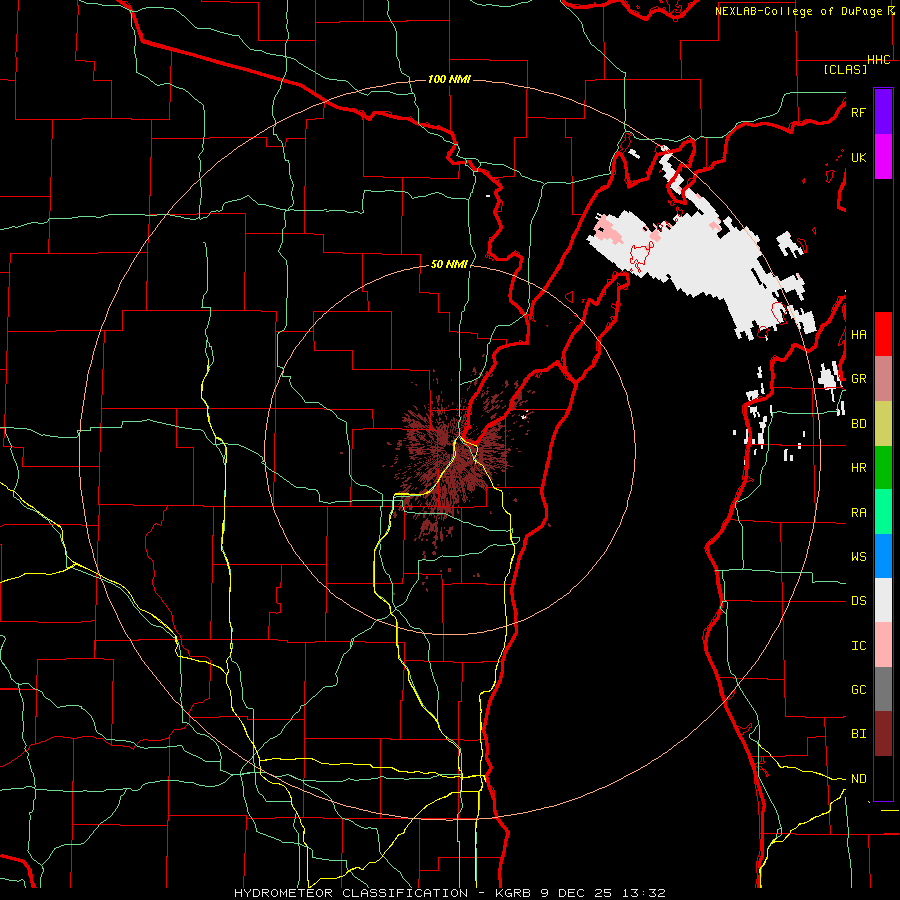
Task: Click the RF purple legend swatch
Action: 883,112
